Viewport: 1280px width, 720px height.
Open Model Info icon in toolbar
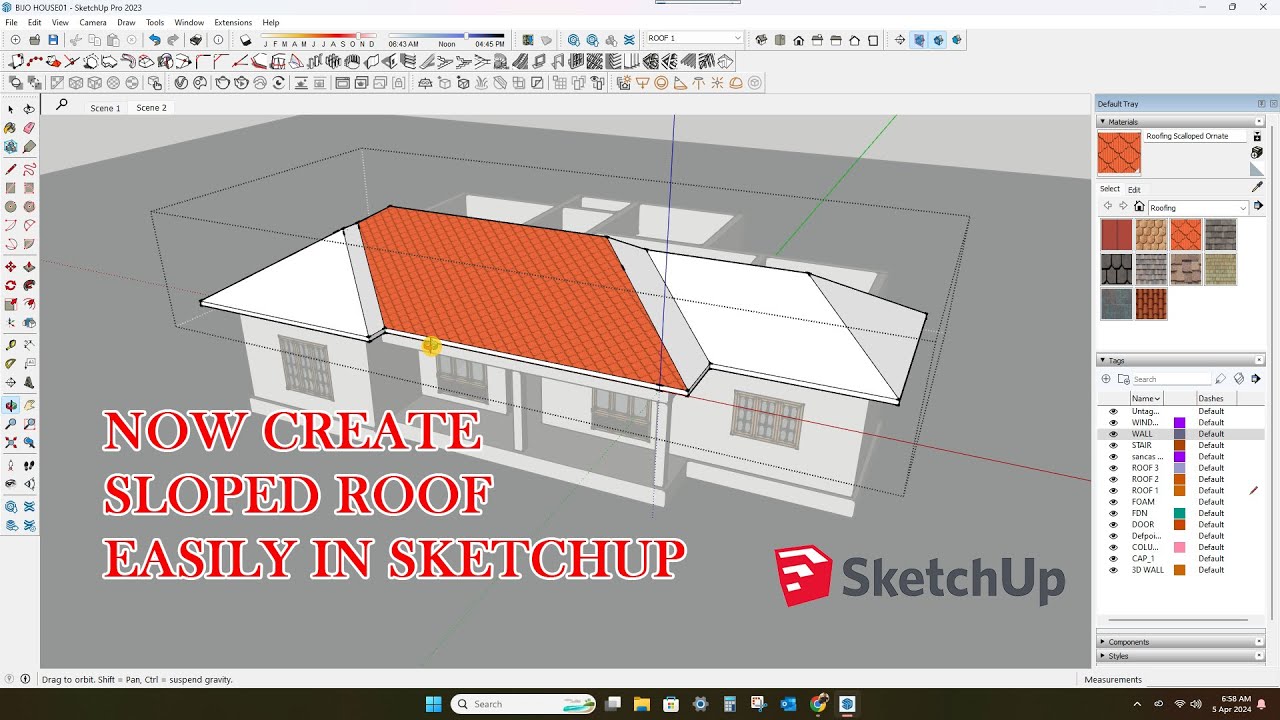(x=219, y=40)
